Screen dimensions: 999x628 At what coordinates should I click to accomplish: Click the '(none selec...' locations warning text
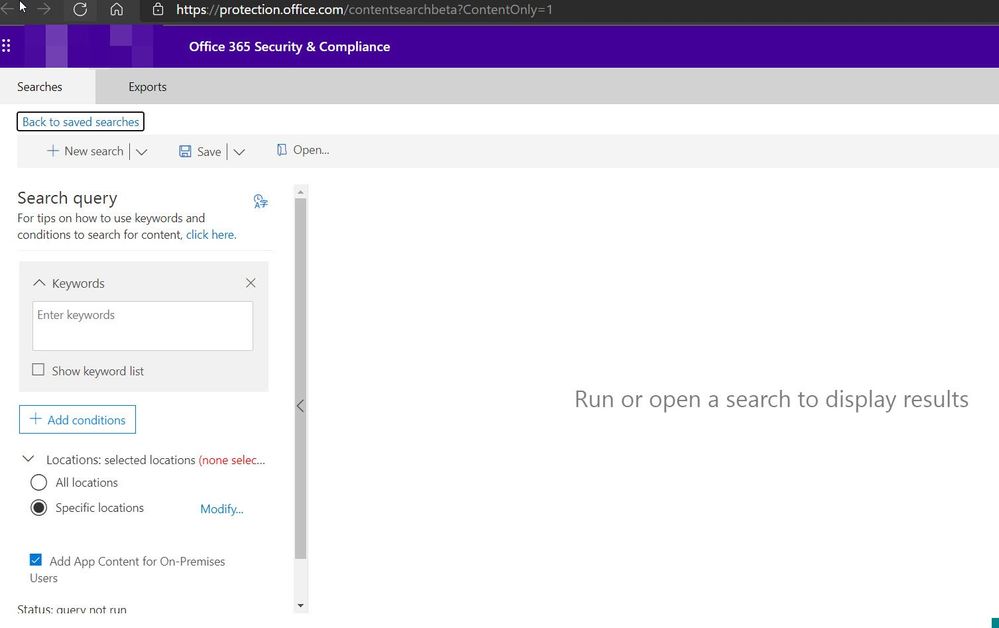[x=232, y=460]
